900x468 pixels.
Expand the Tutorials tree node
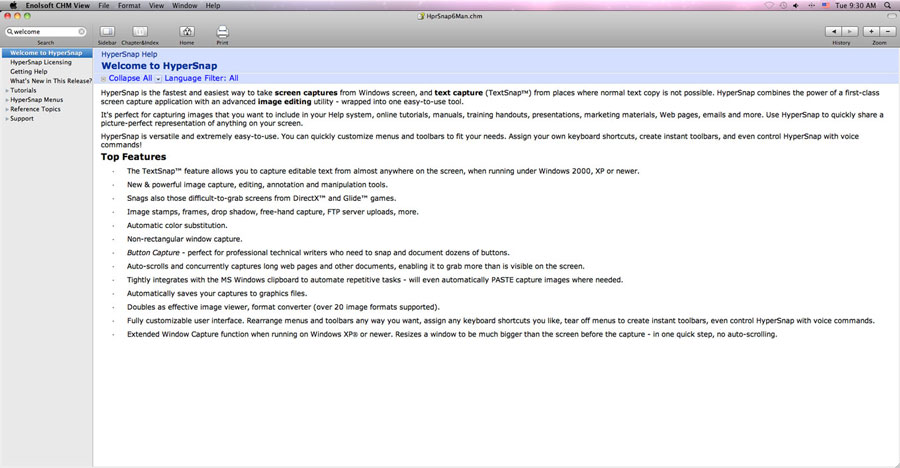point(7,91)
